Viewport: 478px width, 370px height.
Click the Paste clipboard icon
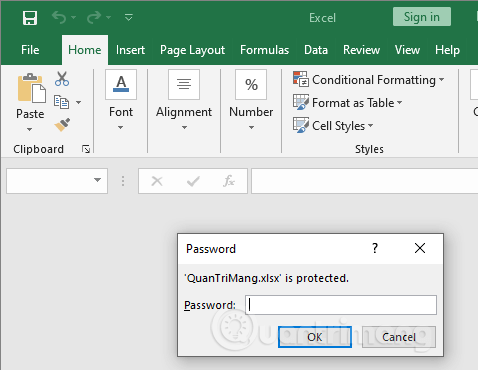click(31, 88)
